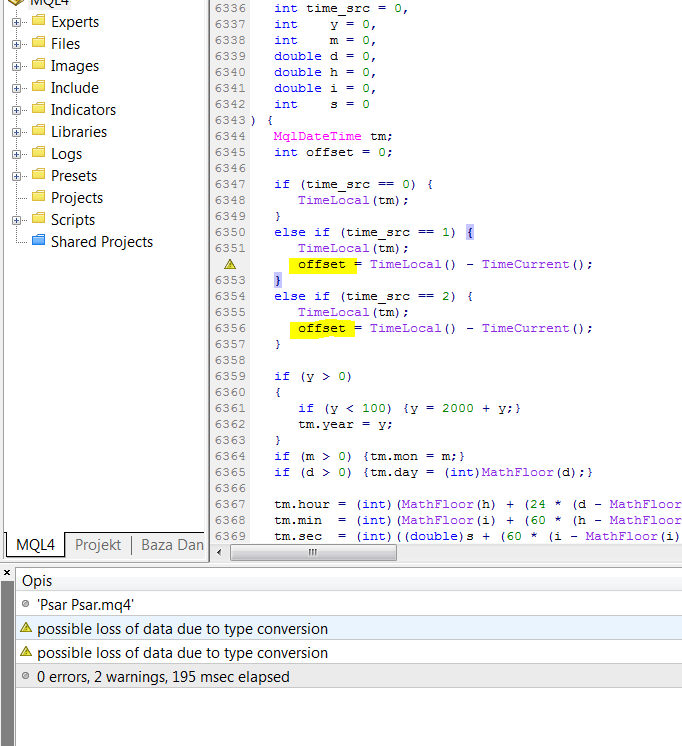Click the blue Shared Projects folder icon
The image size is (682, 746).
click(39, 240)
